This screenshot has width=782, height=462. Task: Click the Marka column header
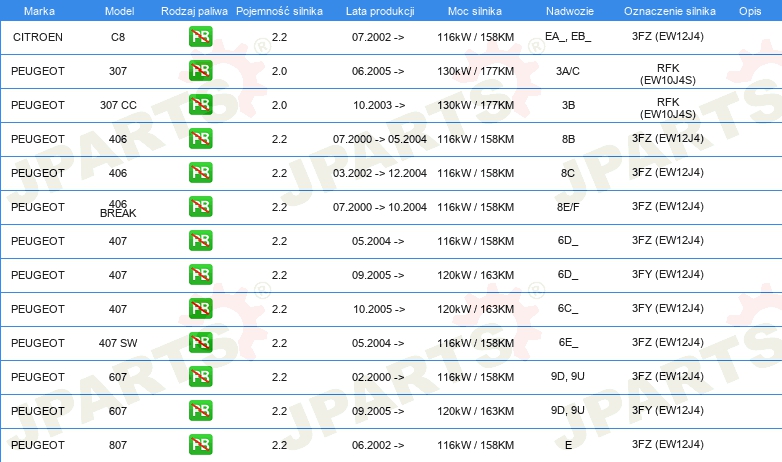39,11
